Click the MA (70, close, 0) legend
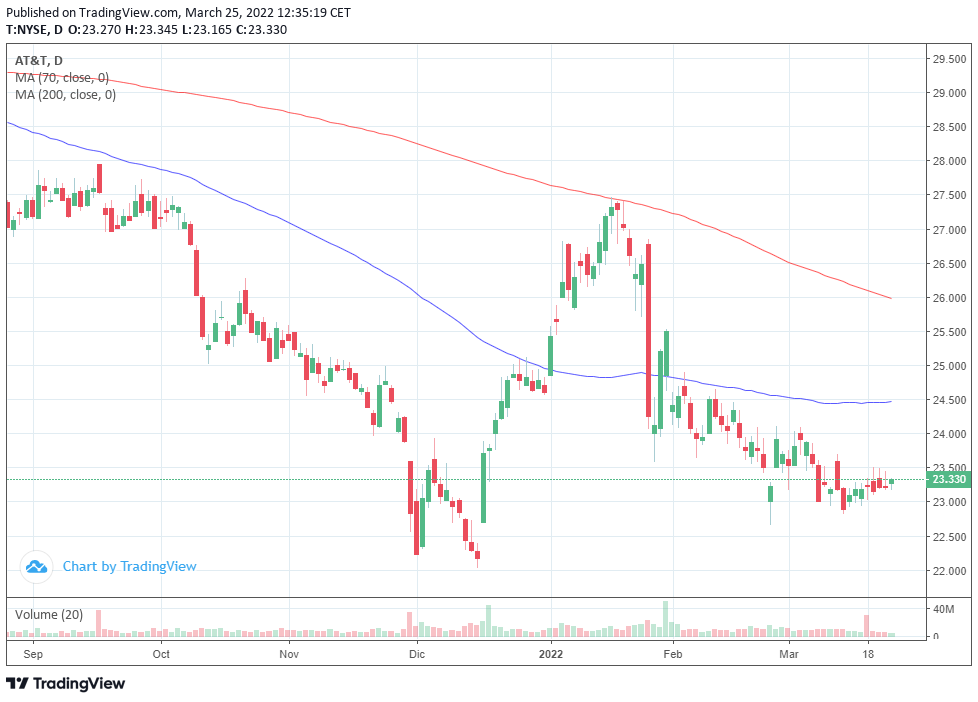Screen dimensions: 978x702 click(62, 78)
